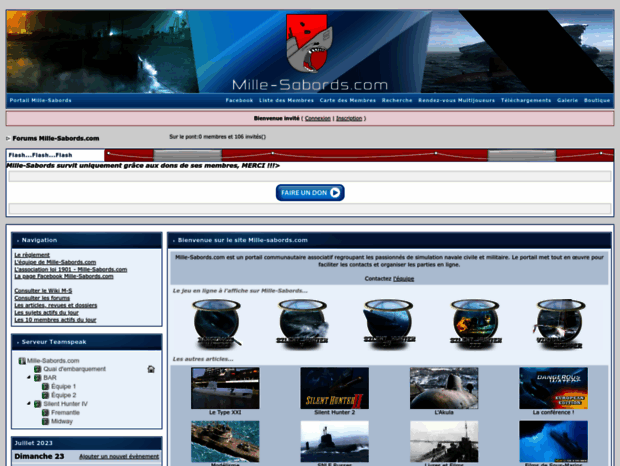The height and width of the screenshot is (466, 620).
Task: Open the Dangerous Waters conference thumbnail
Action: tap(553, 388)
